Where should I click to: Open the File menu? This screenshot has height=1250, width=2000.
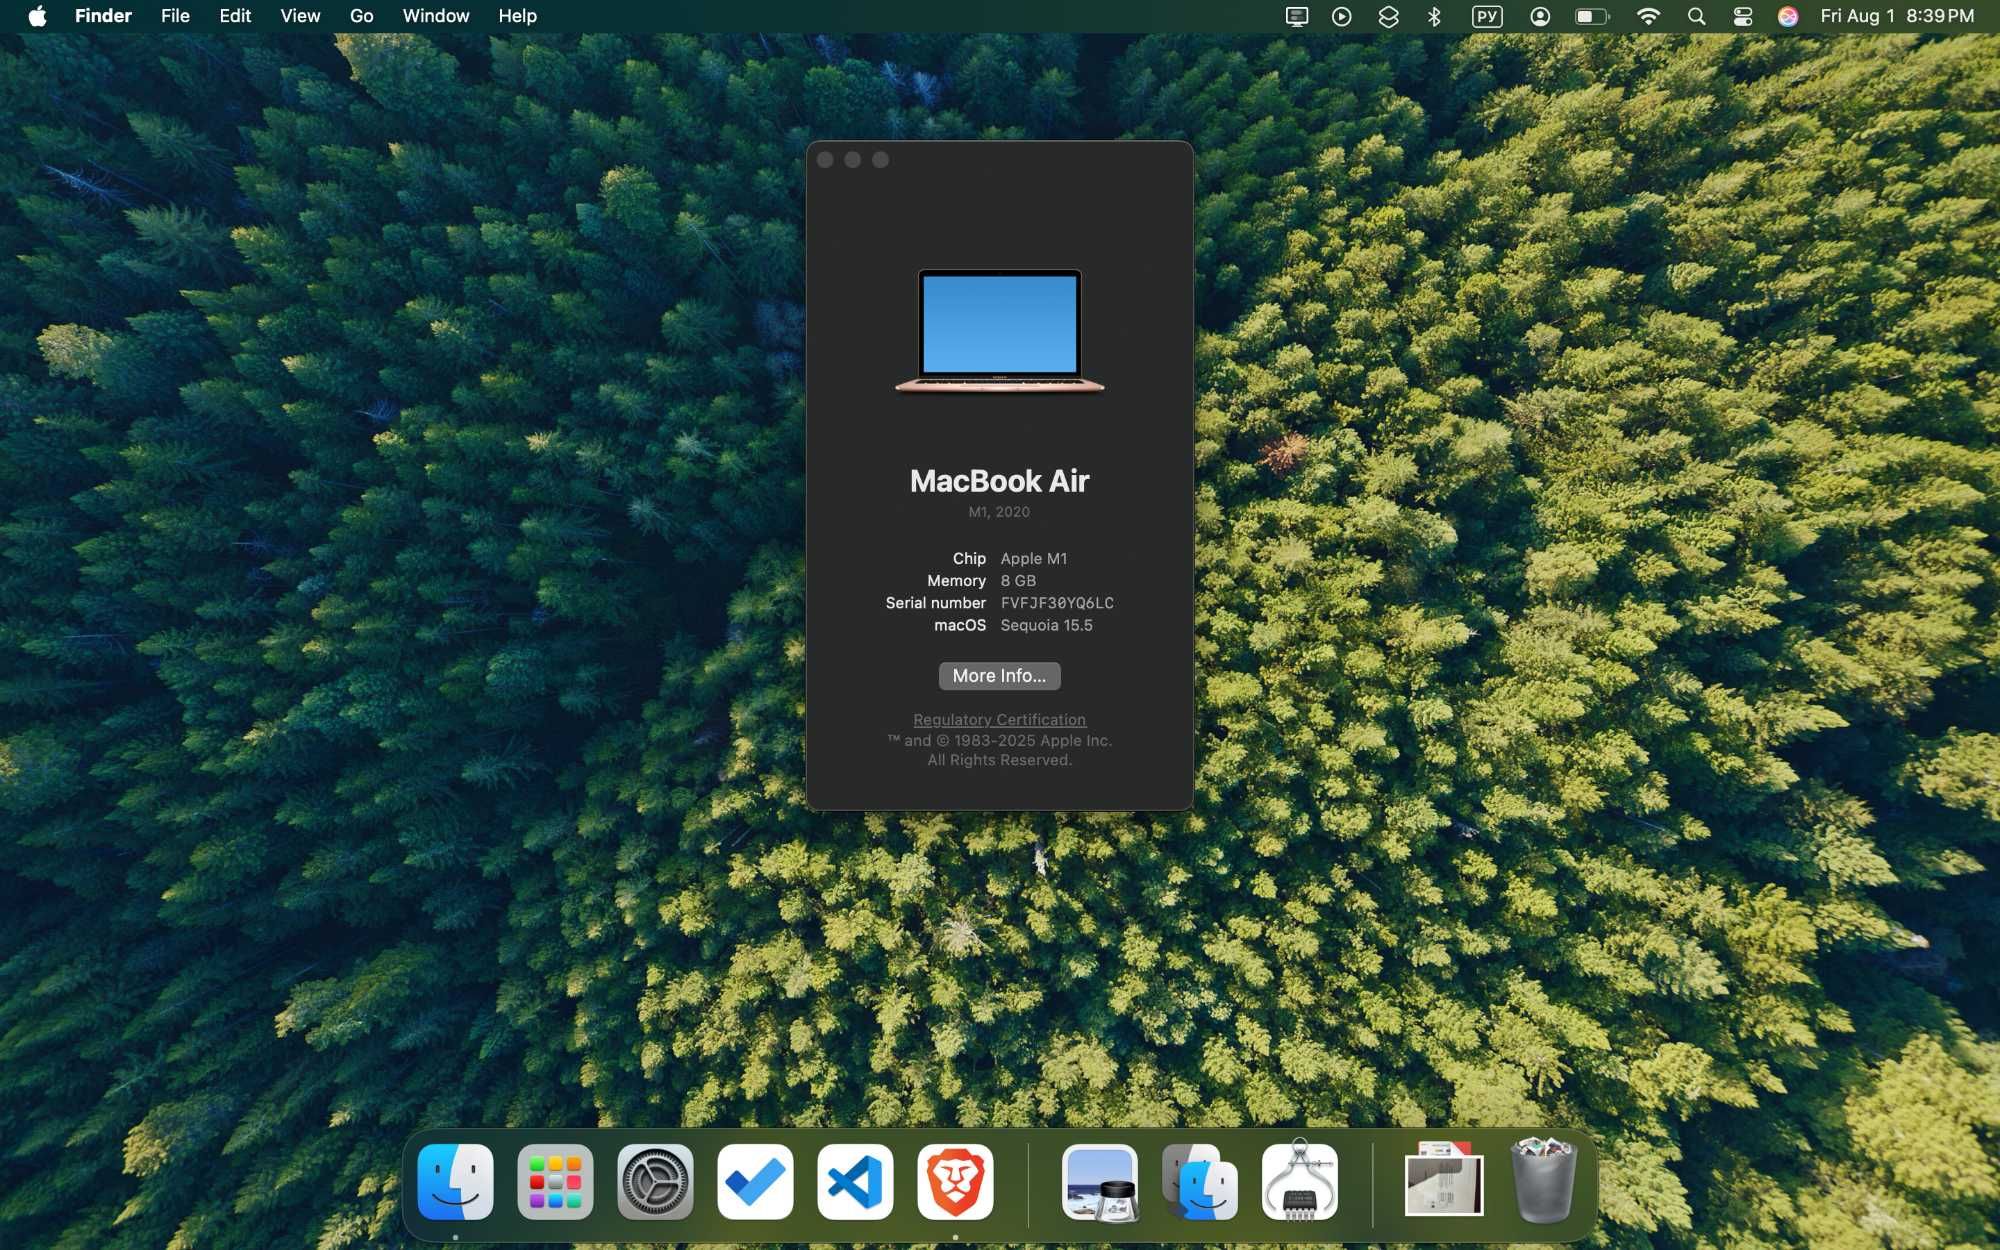pyautogui.click(x=175, y=16)
